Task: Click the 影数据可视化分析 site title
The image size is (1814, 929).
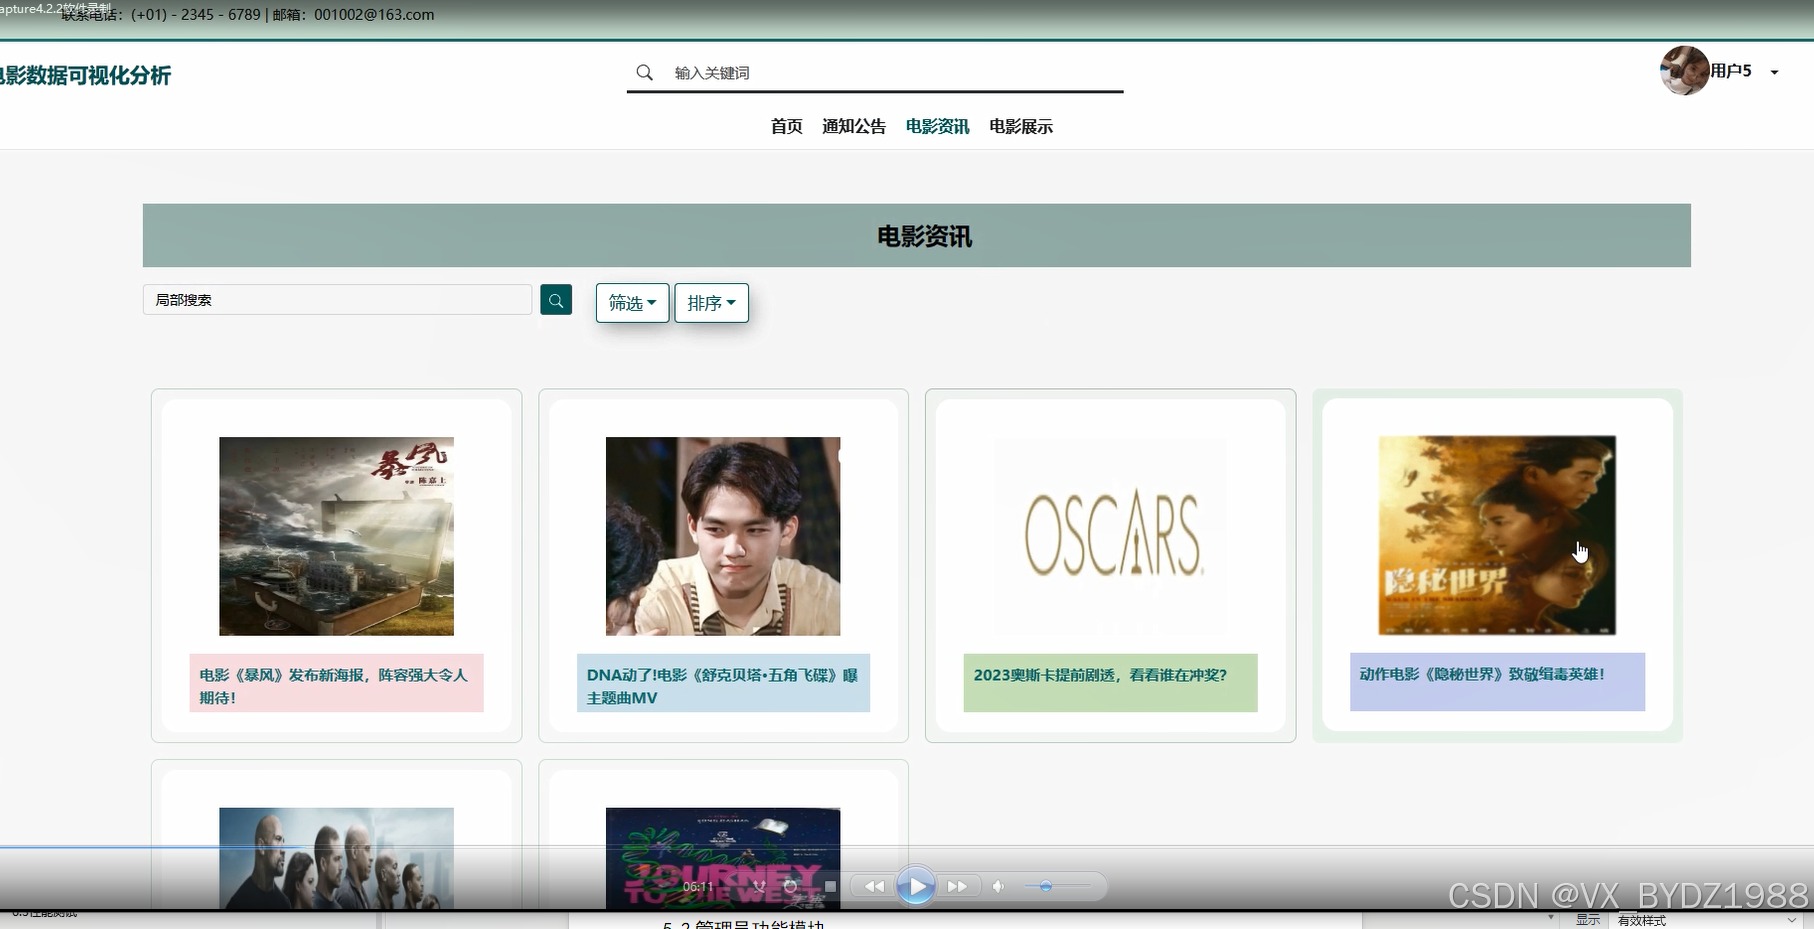Action: 84,76
